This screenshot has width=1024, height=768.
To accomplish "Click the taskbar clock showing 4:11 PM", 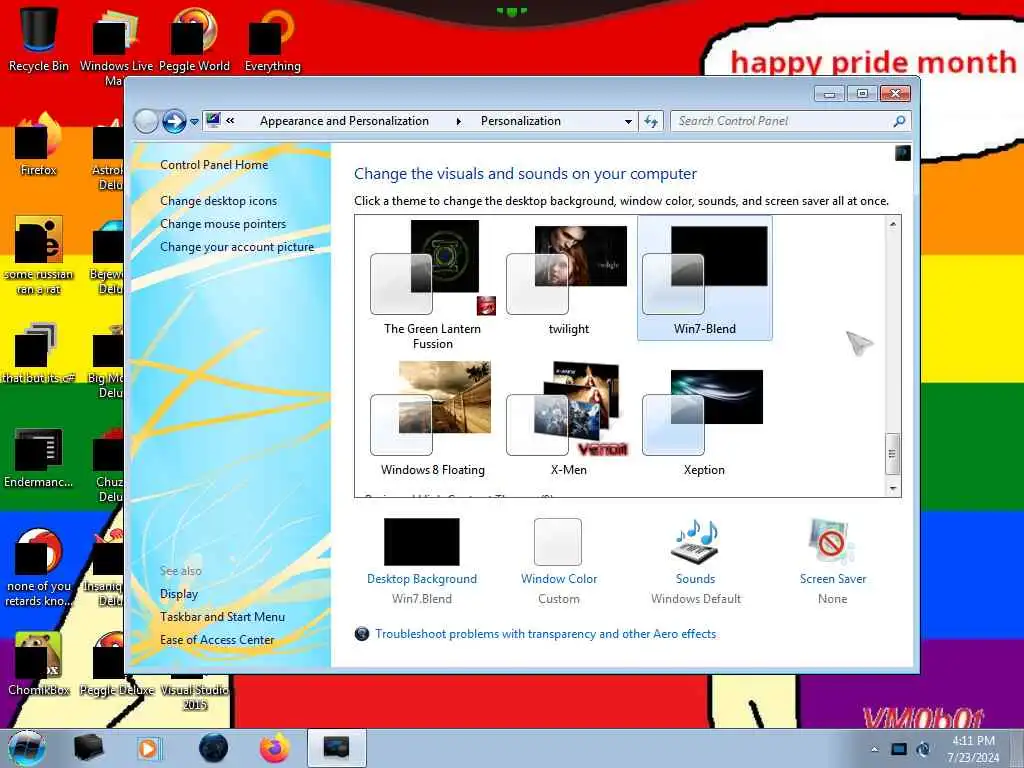I will pyautogui.click(x=973, y=749).
